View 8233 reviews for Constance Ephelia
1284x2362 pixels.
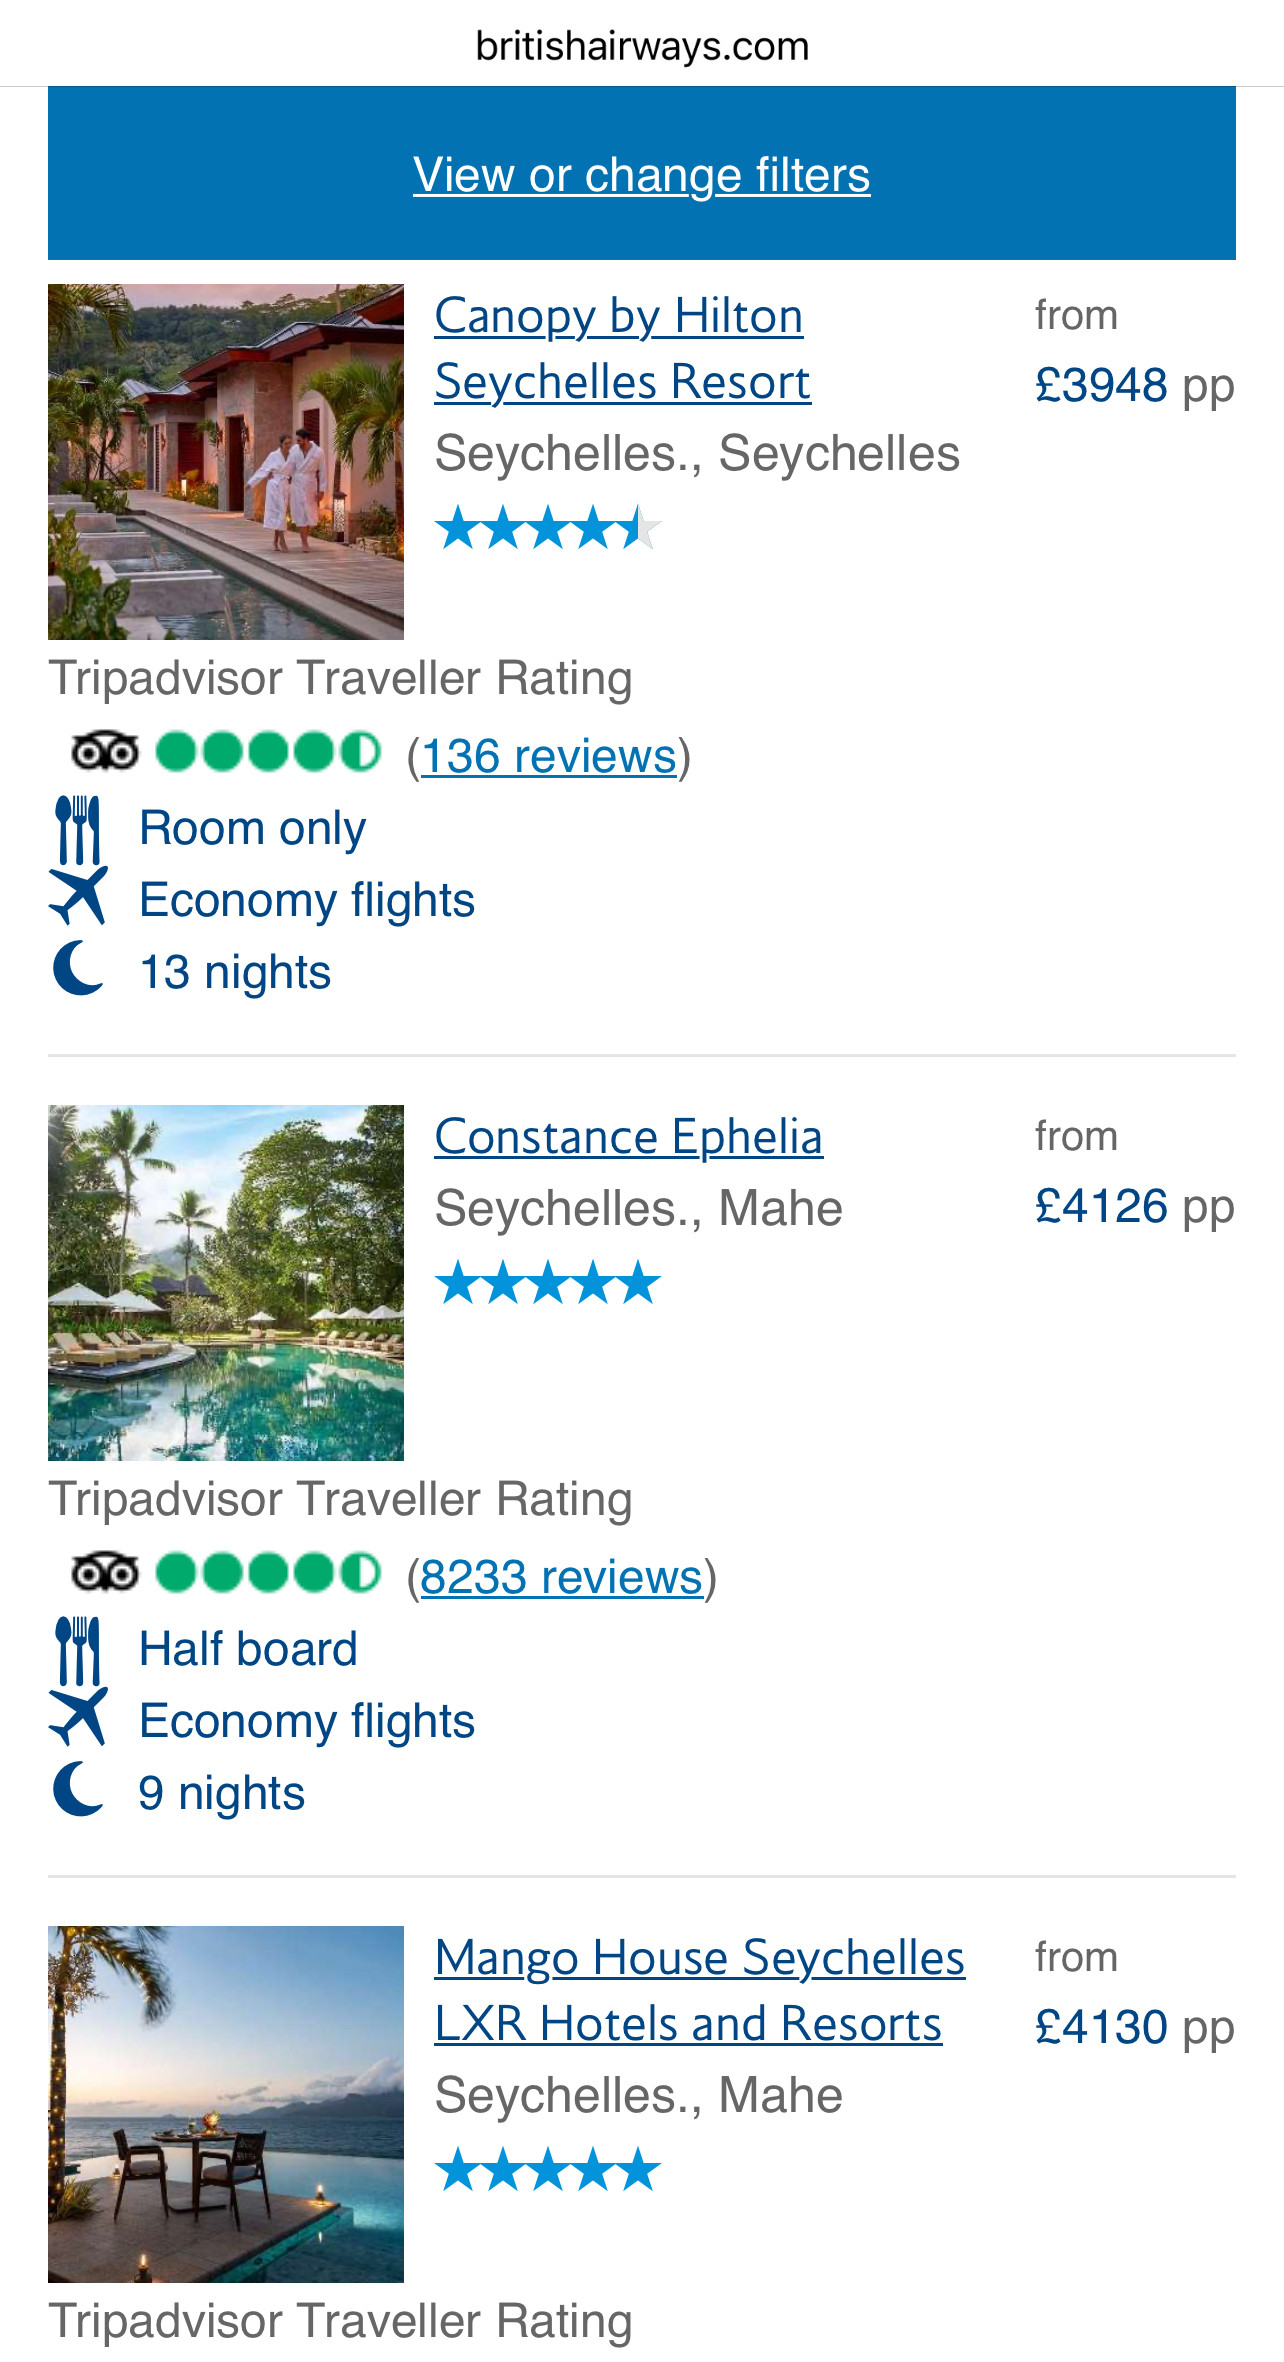(561, 1577)
